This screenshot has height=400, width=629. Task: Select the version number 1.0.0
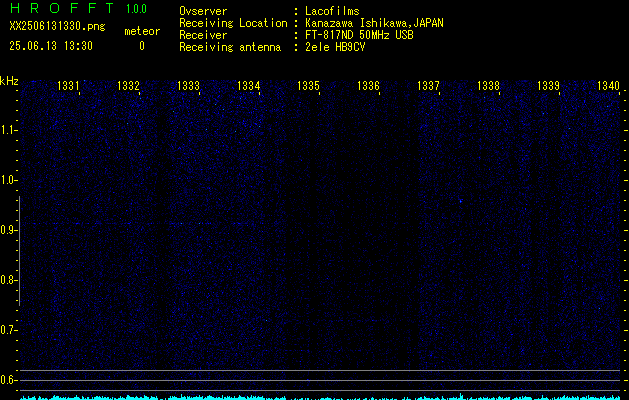pos(136,9)
